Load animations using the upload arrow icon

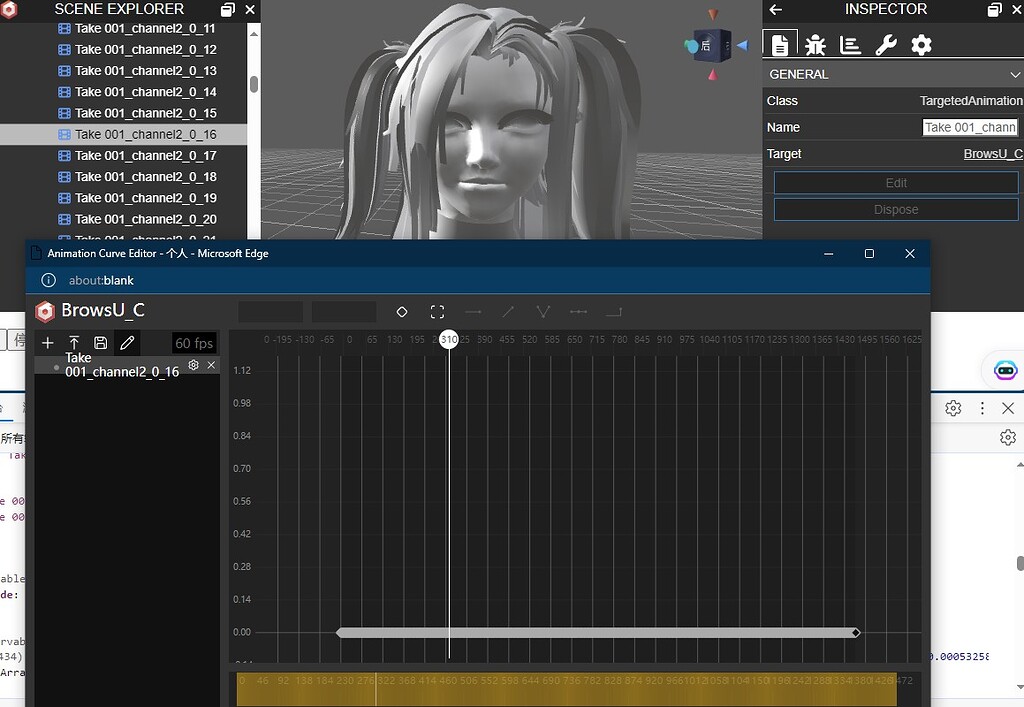click(x=74, y=342)
